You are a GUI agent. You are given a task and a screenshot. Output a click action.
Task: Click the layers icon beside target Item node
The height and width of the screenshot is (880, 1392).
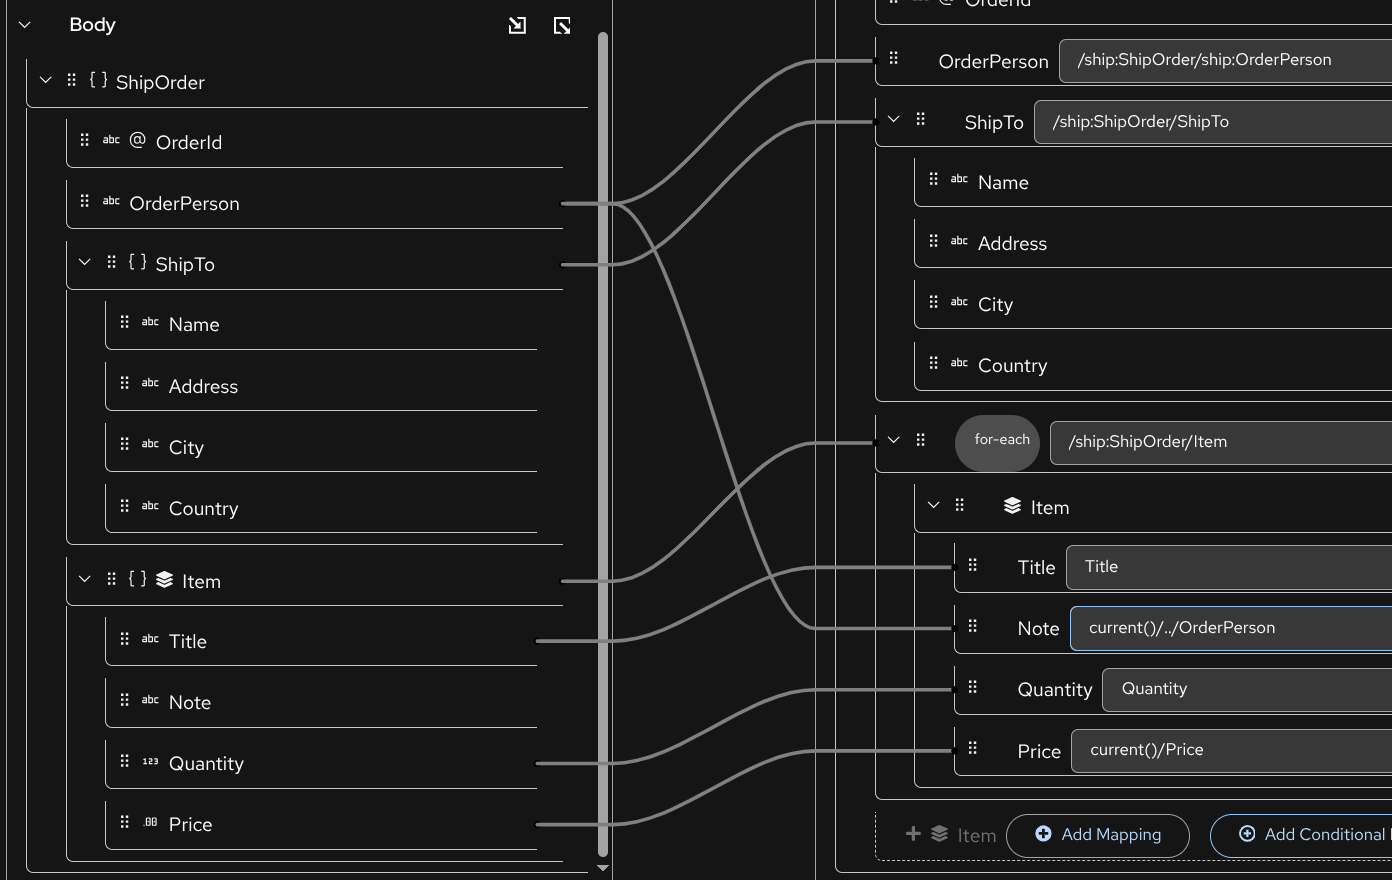click(1010, 506)
